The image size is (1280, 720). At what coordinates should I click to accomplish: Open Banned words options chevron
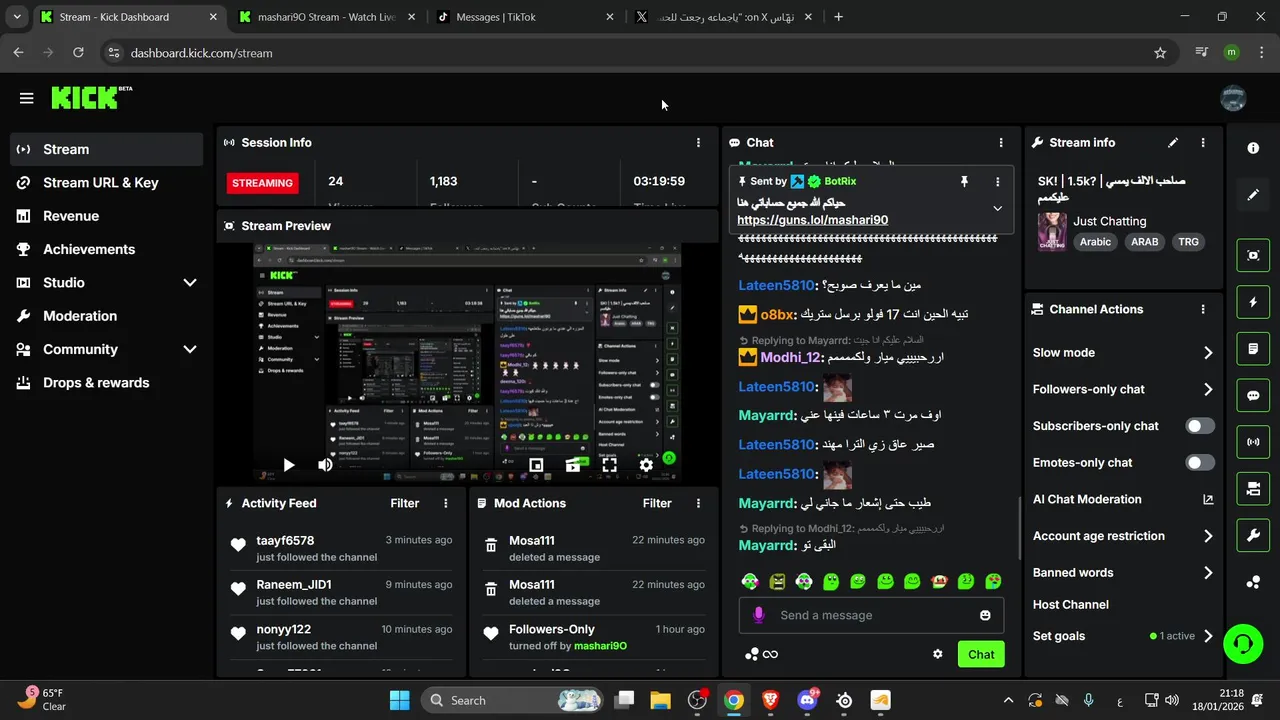[x=1207, y=573]
